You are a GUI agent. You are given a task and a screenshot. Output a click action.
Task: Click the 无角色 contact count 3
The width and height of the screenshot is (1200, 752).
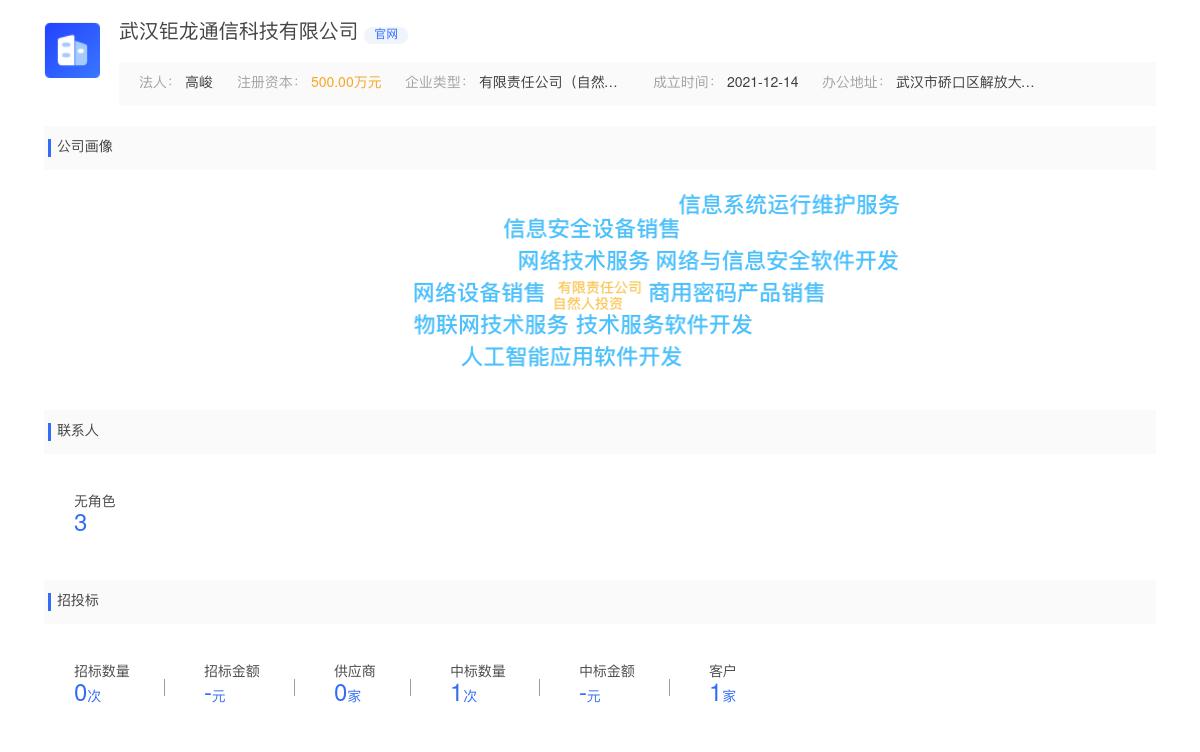click(81, 523)
